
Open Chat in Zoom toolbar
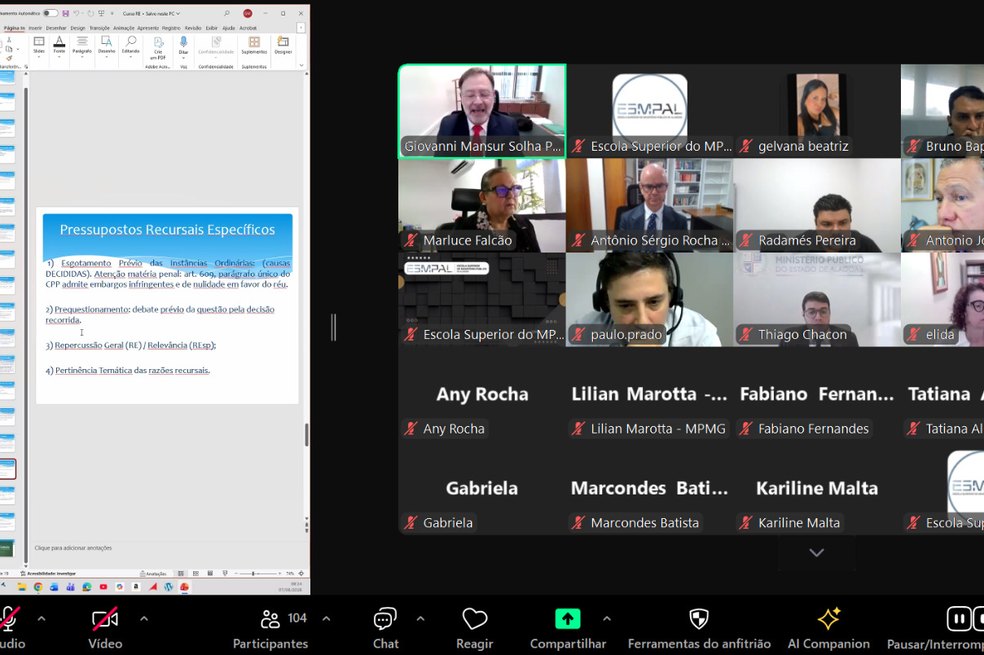[385, 628]
